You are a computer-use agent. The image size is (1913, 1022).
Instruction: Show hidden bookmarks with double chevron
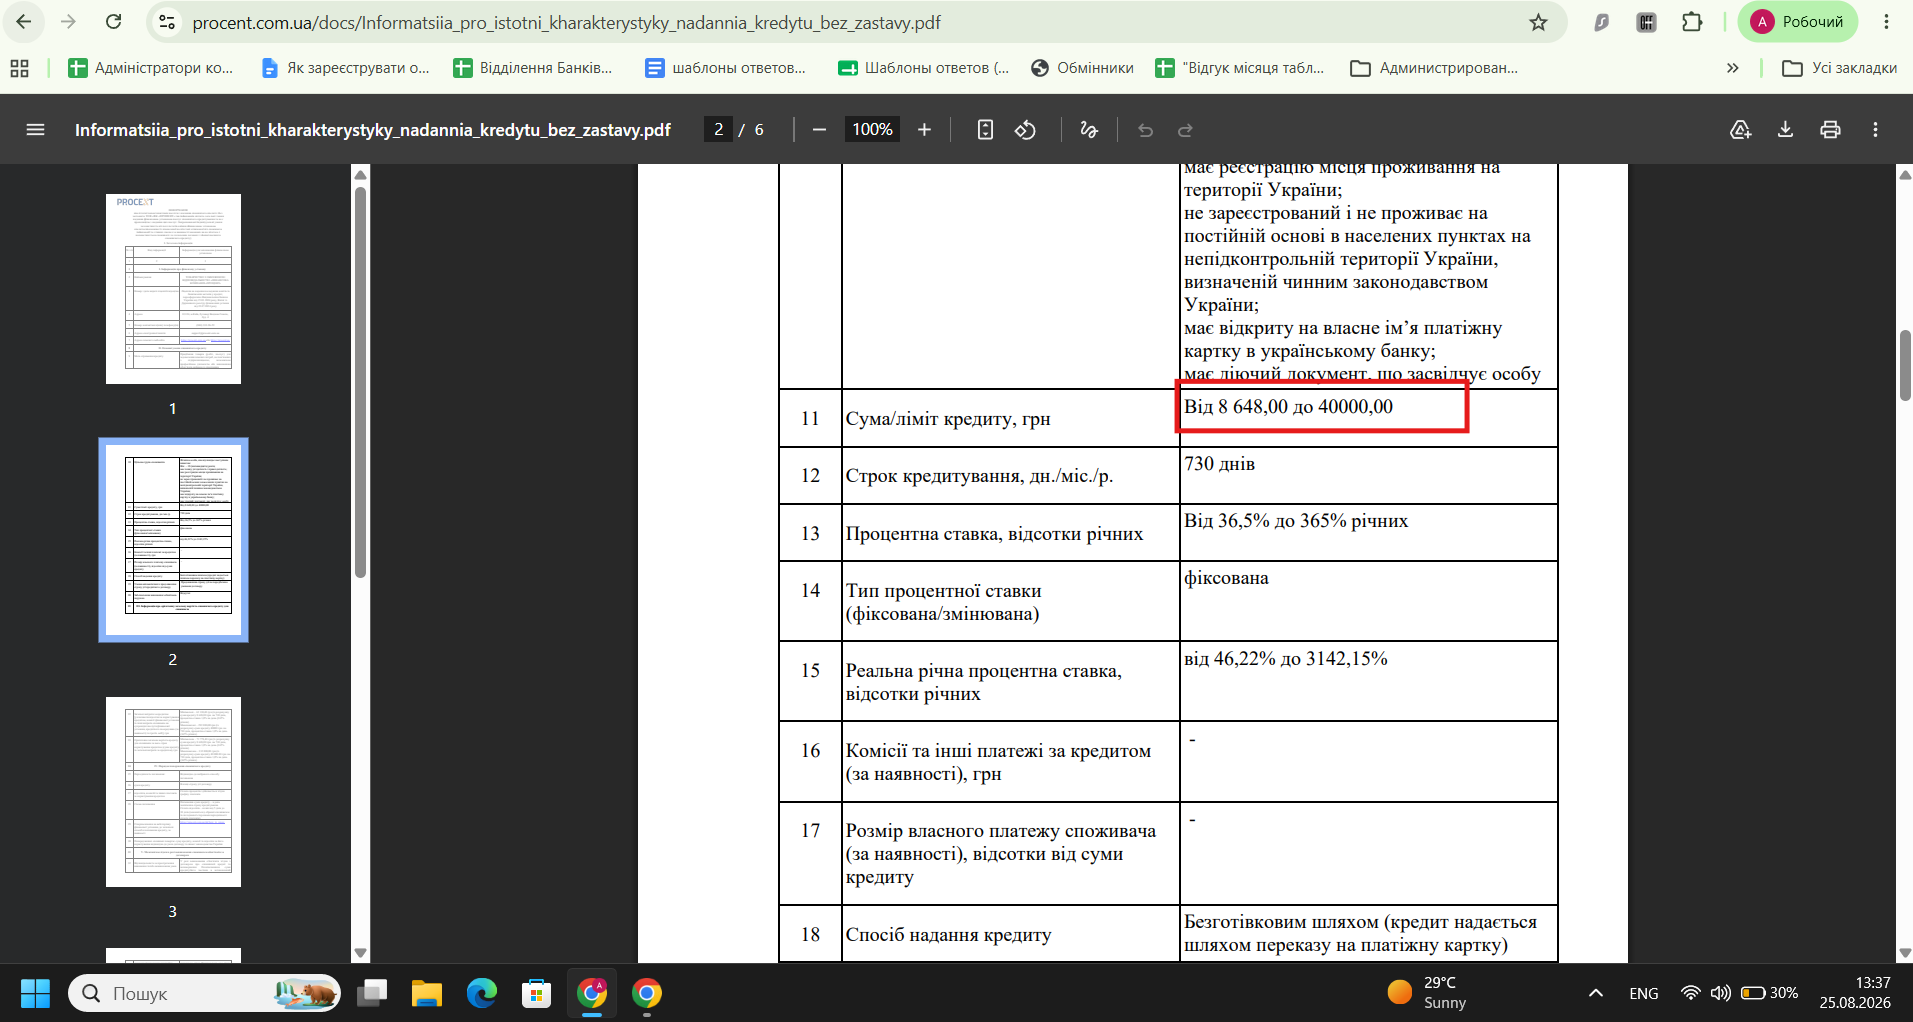coord(1732,68)
